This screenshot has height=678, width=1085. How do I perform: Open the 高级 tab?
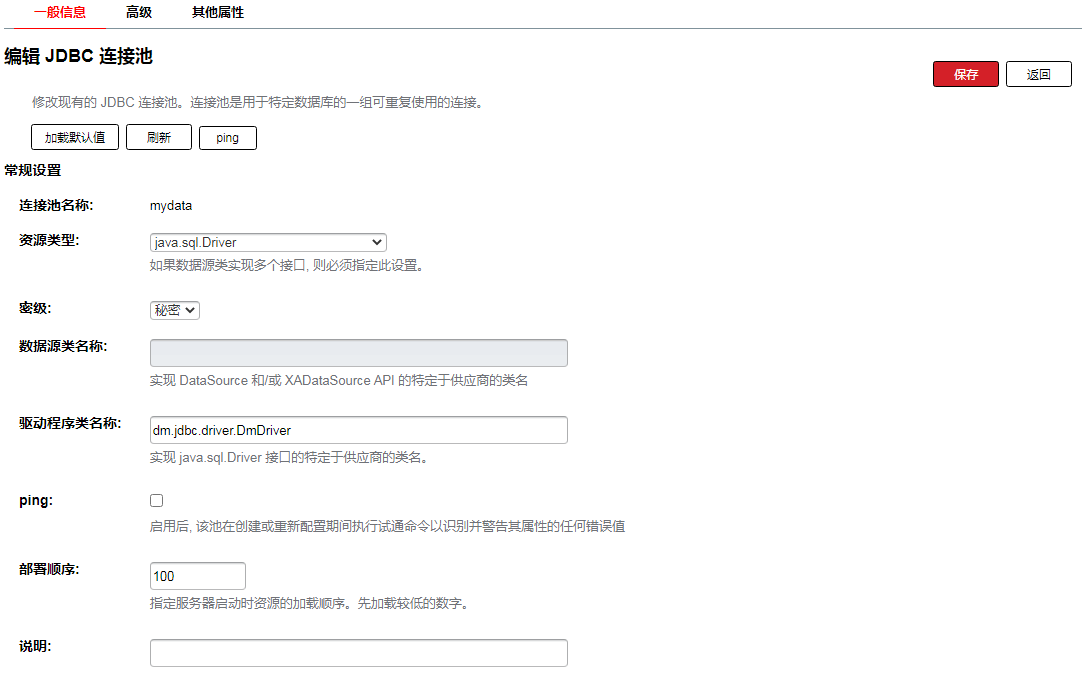pyautogui.click(x=139, y=13)
